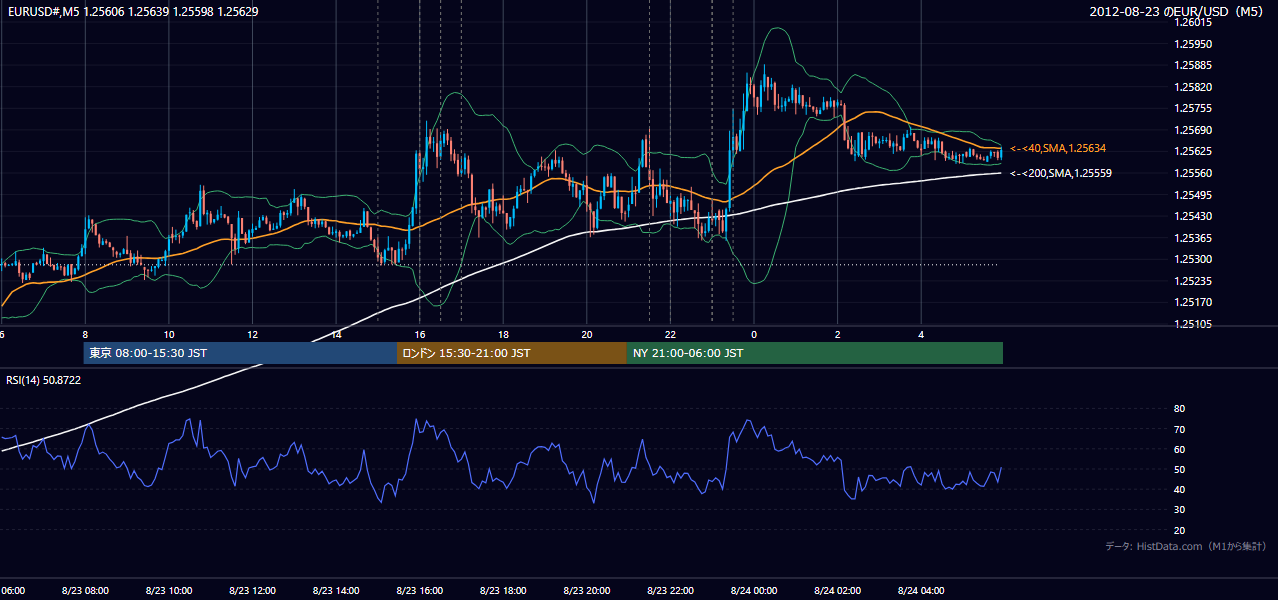
Task: Click the 1.25235 price axis value
Action: pyautogui.click(x=1192, y=281)
